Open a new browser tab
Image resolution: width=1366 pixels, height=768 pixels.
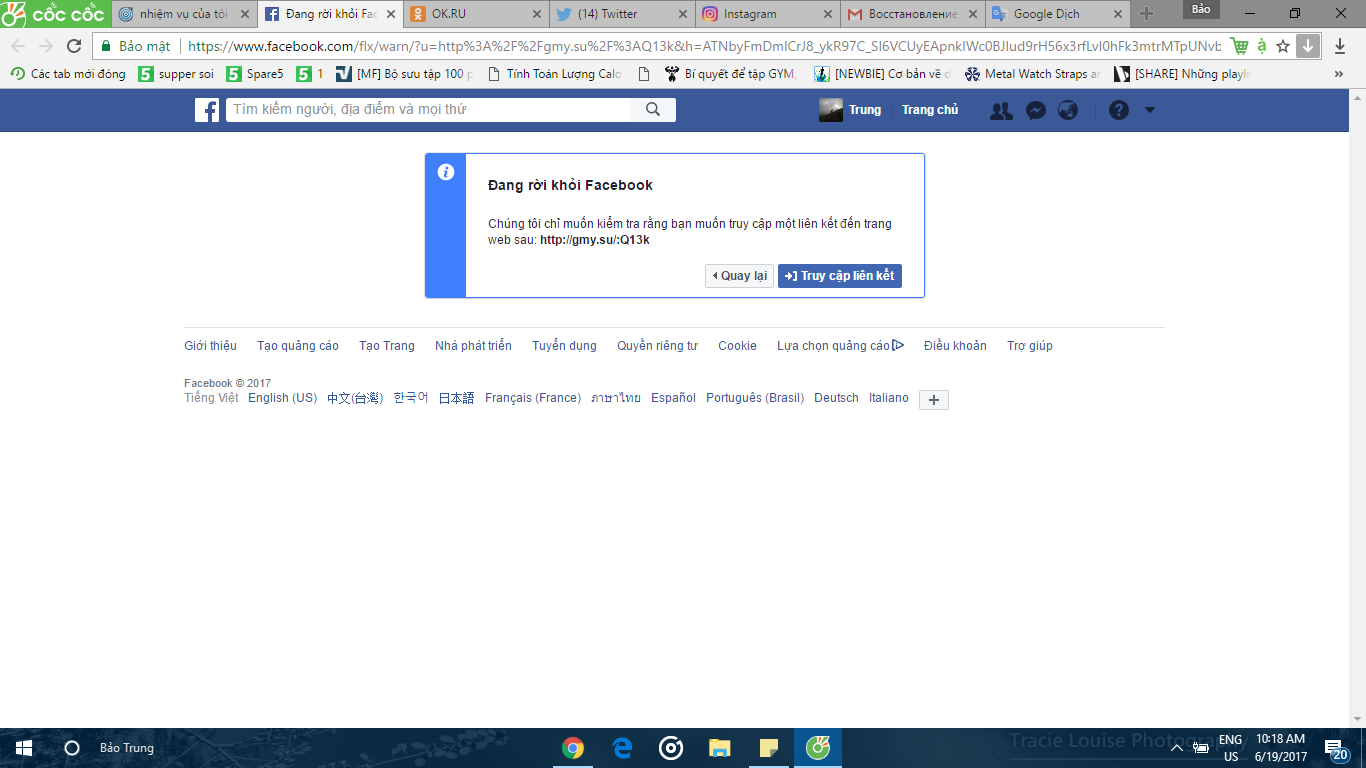(1147, 14)
